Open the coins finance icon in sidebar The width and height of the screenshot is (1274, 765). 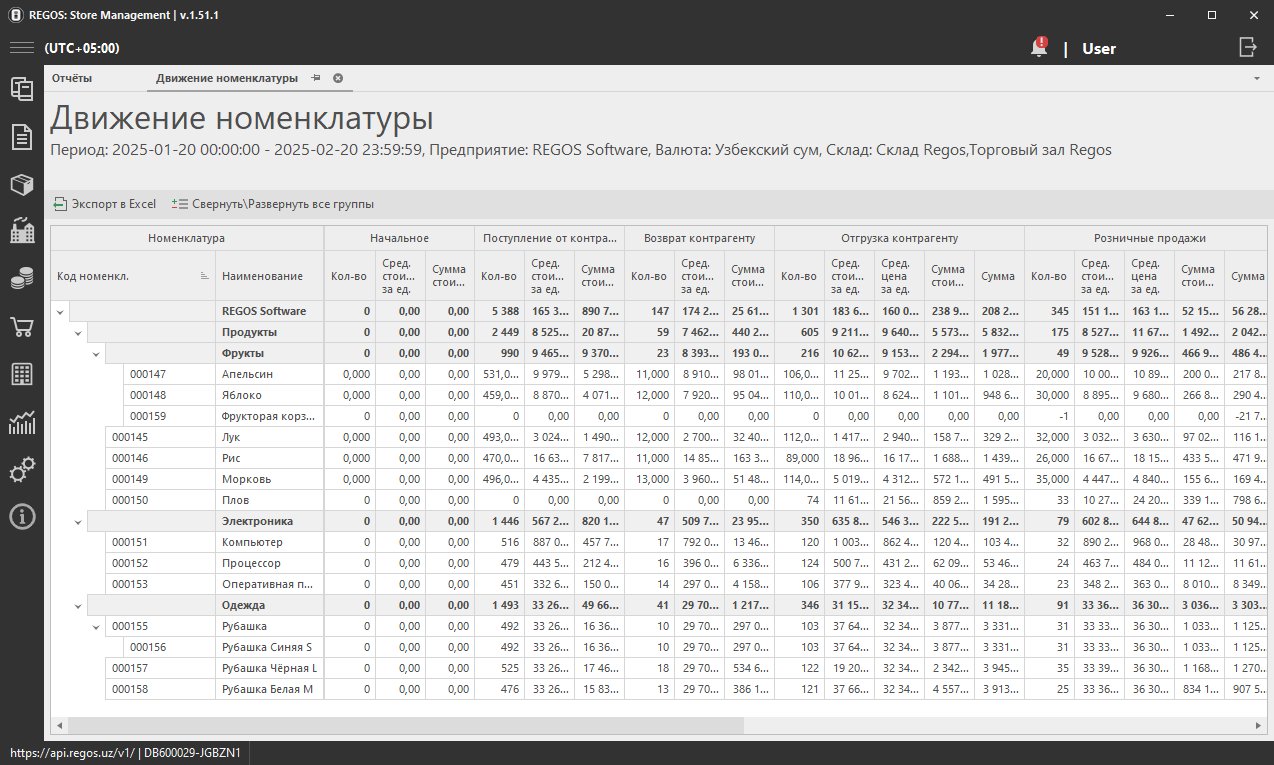[x=22, y=280]
